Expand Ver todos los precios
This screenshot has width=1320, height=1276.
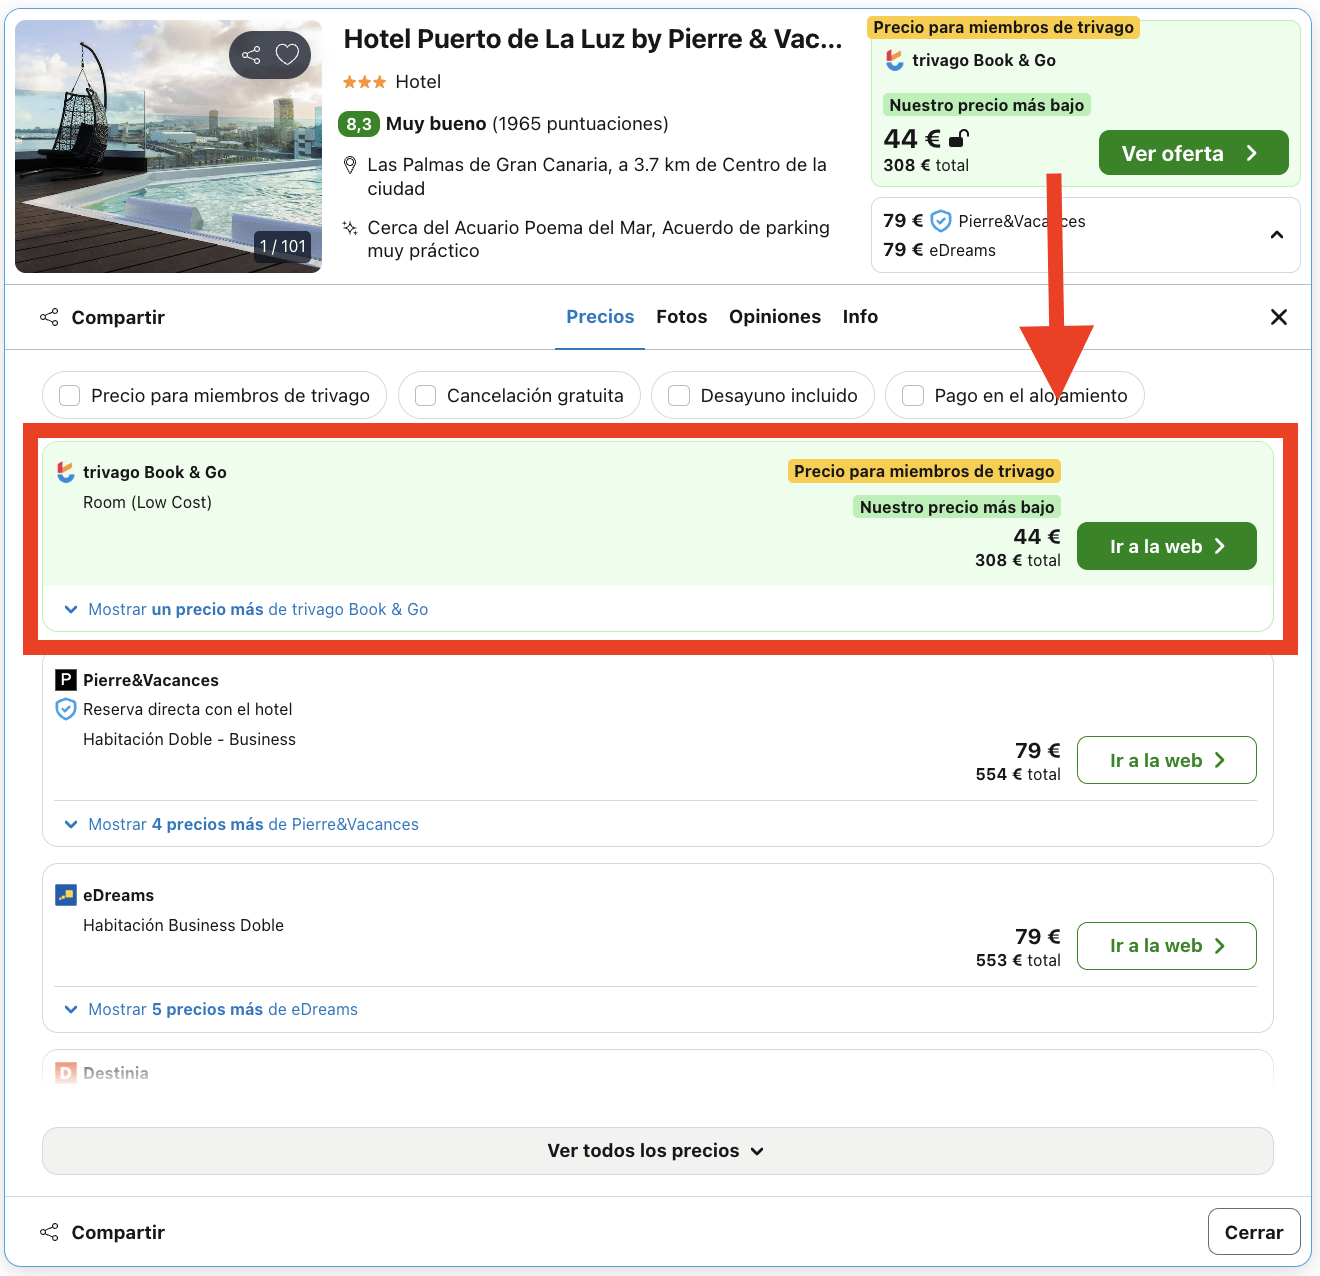(x=657, y=1151)
